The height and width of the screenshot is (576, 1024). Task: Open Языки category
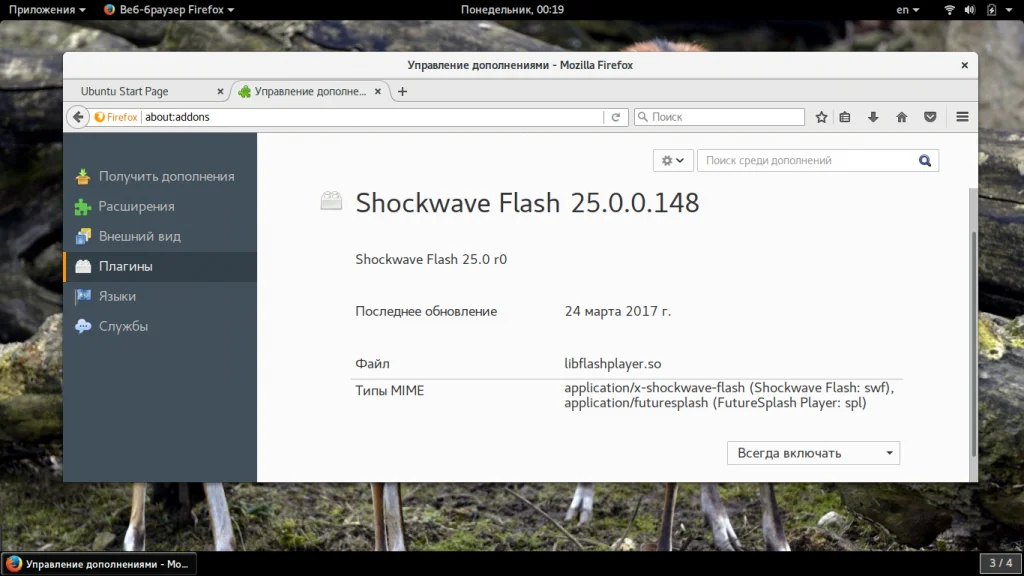tap(160, 296)
